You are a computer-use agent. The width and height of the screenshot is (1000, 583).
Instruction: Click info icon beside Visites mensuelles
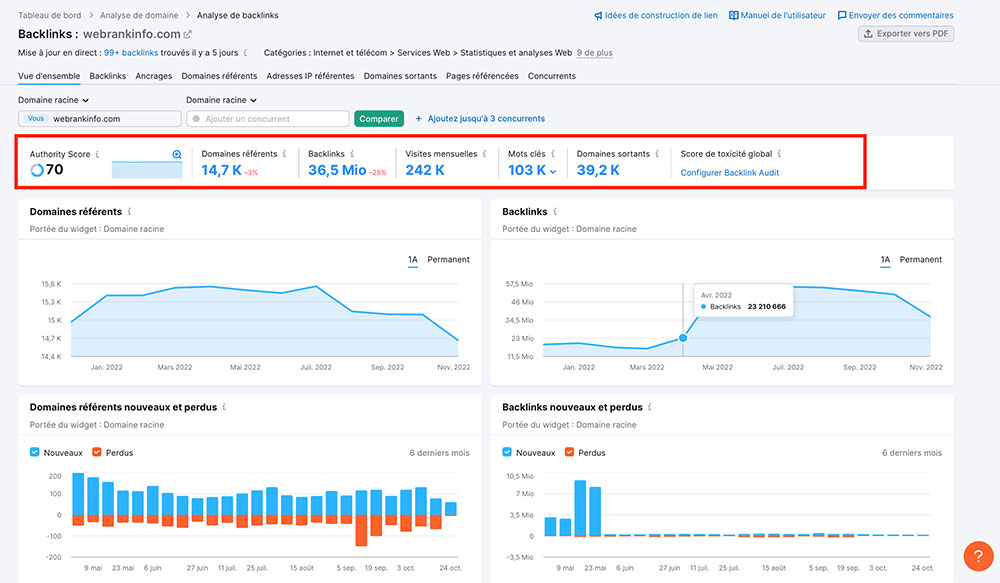tap(484, 154)
